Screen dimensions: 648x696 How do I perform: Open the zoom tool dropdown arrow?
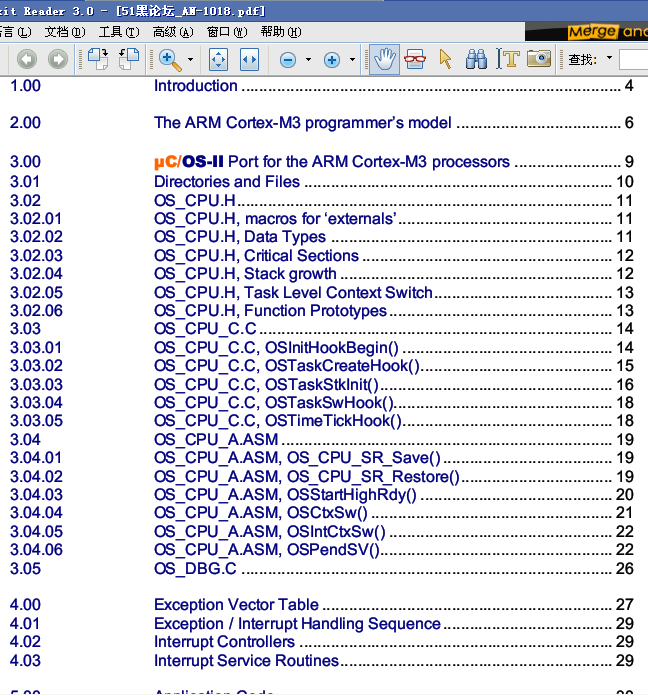click(x=190, y=59)
